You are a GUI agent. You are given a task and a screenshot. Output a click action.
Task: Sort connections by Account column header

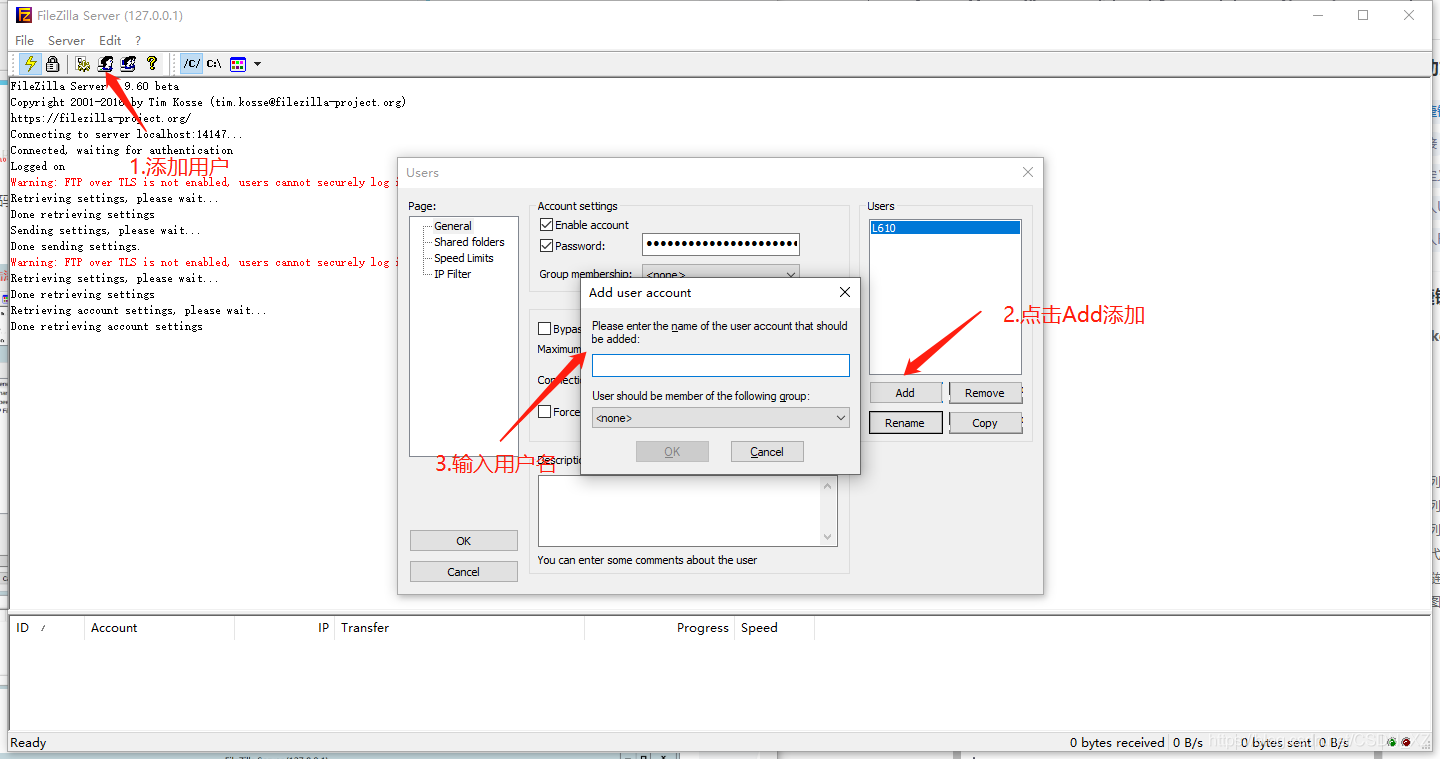point(160,628)
